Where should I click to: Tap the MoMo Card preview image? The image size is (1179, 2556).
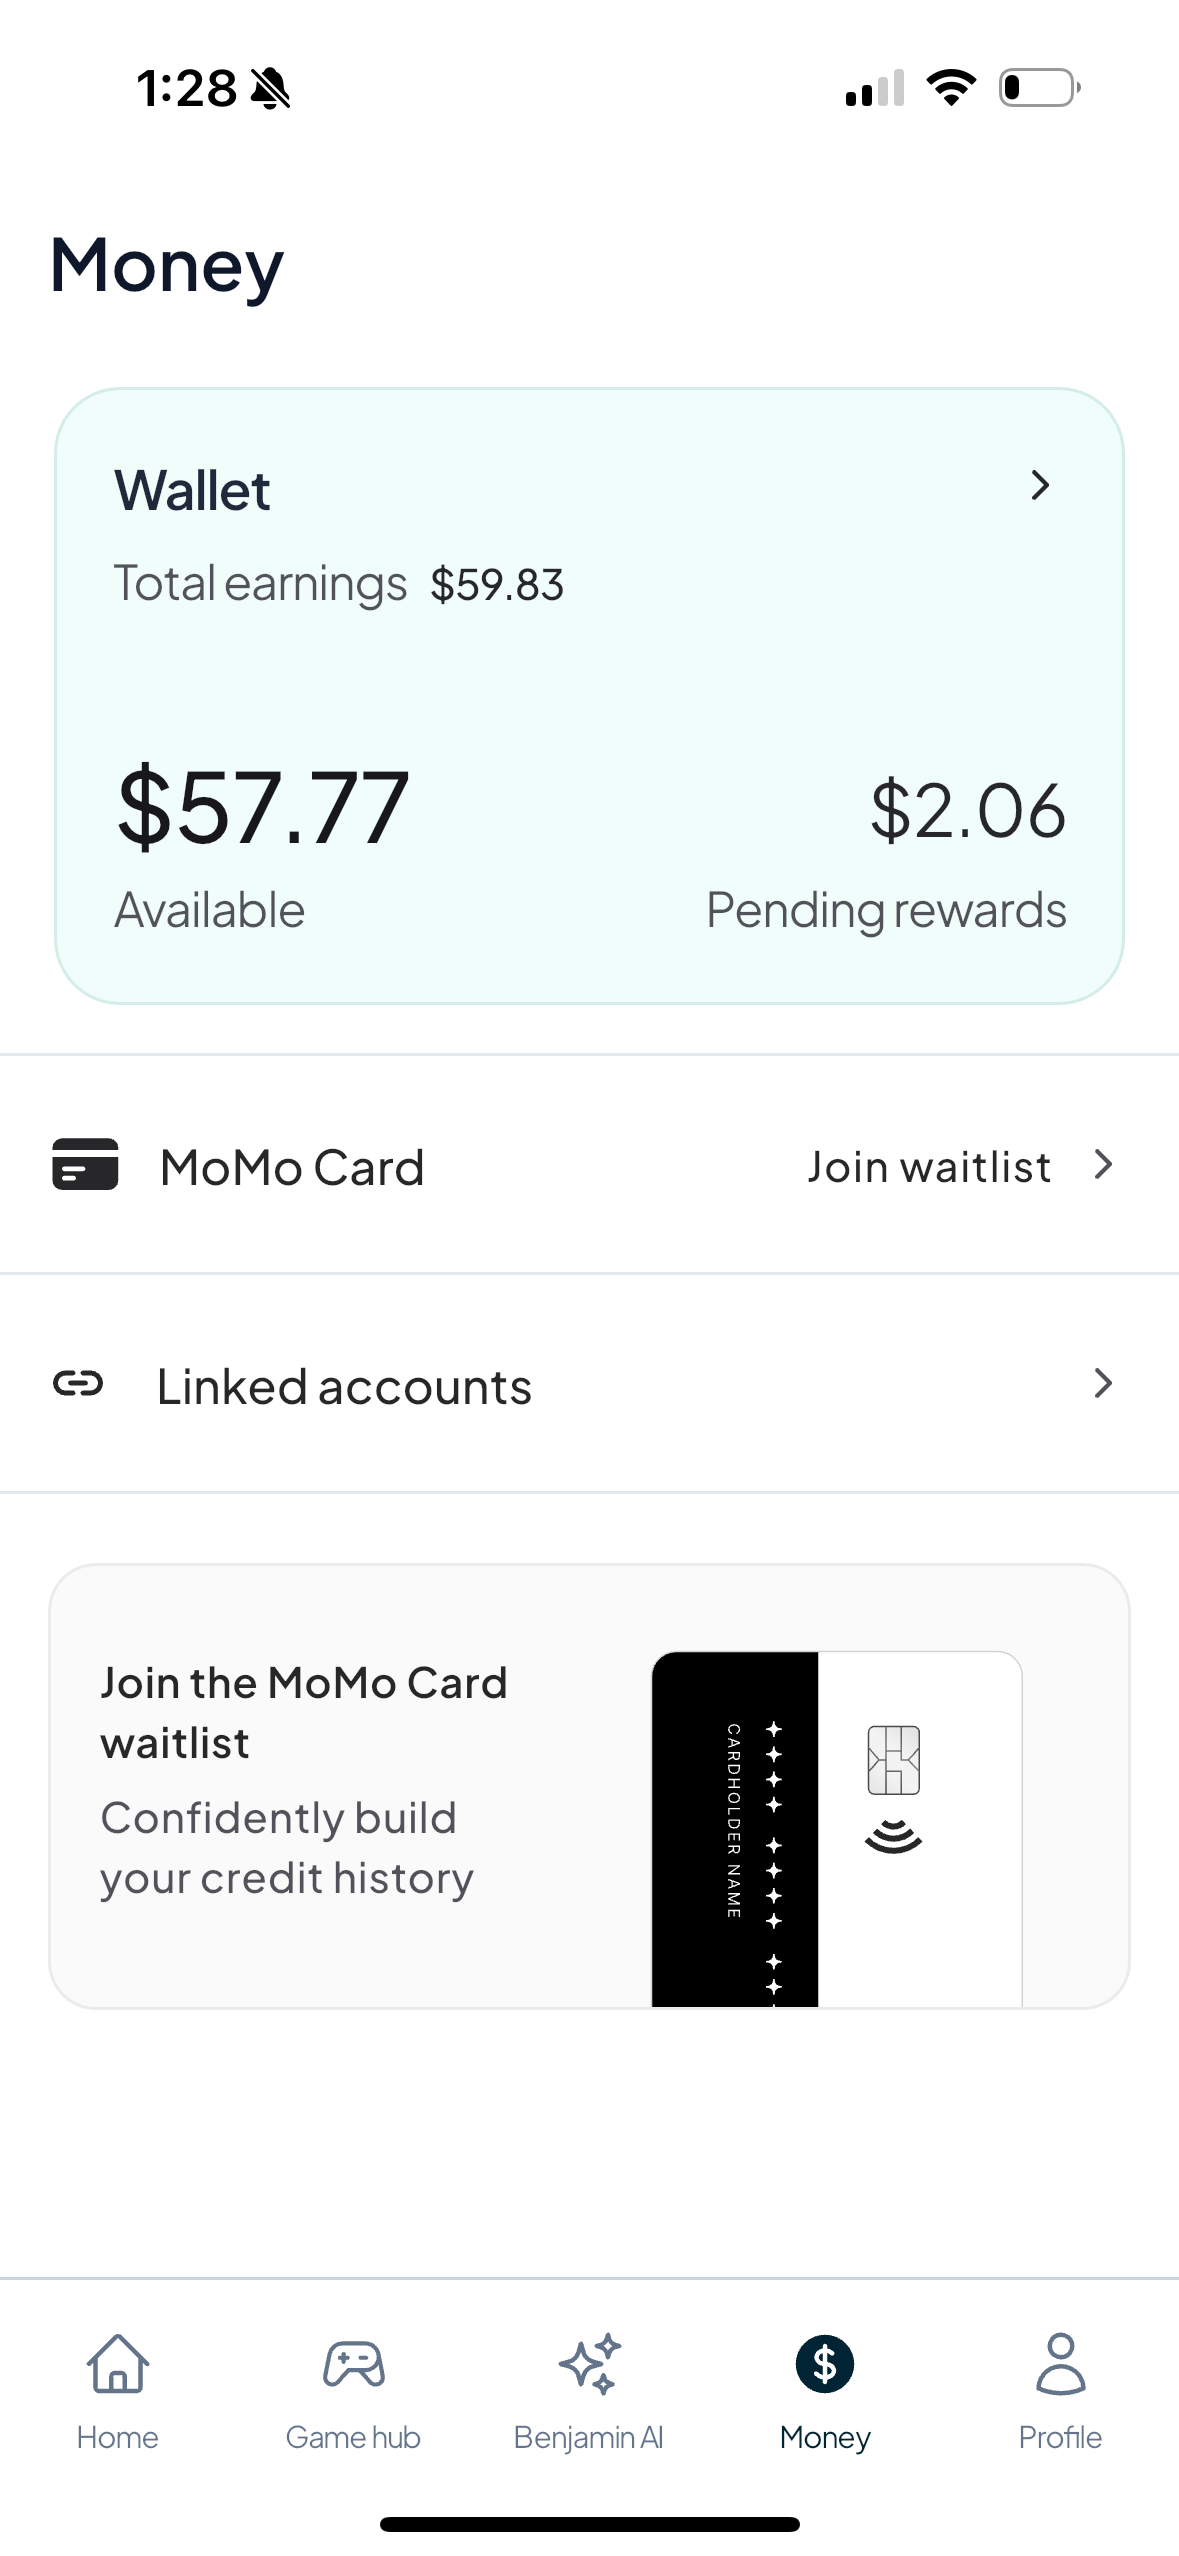click(836, 1828)
